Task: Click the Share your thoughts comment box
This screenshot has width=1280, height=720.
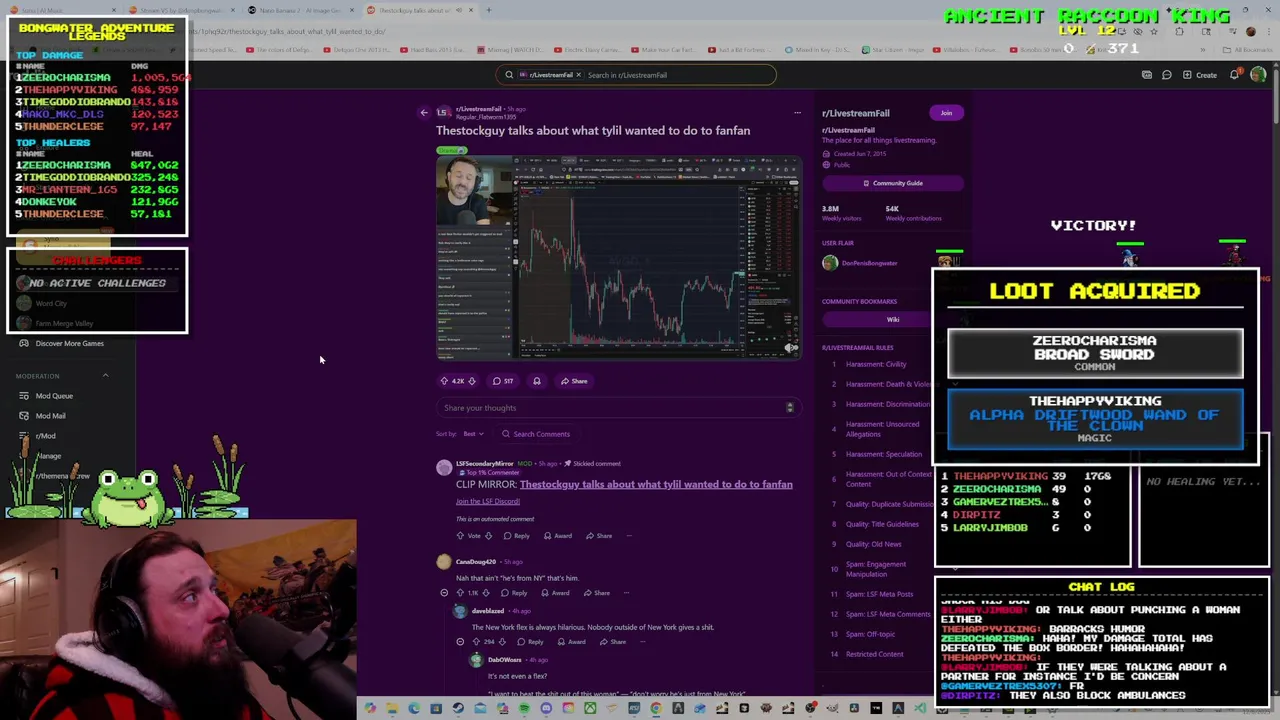Action: coord(618,408)
